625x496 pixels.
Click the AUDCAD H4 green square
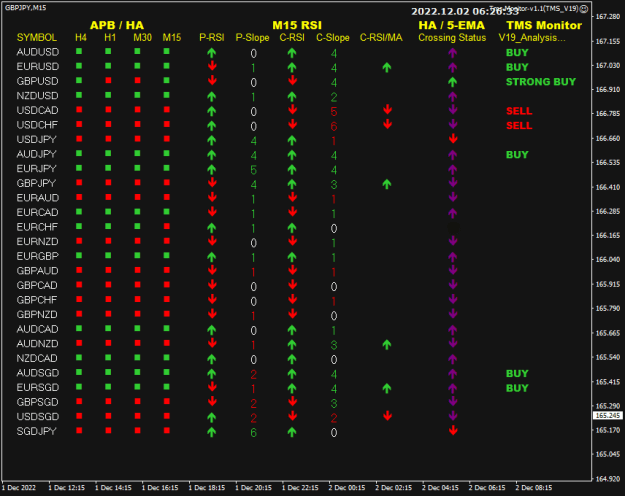pos(79,329)
